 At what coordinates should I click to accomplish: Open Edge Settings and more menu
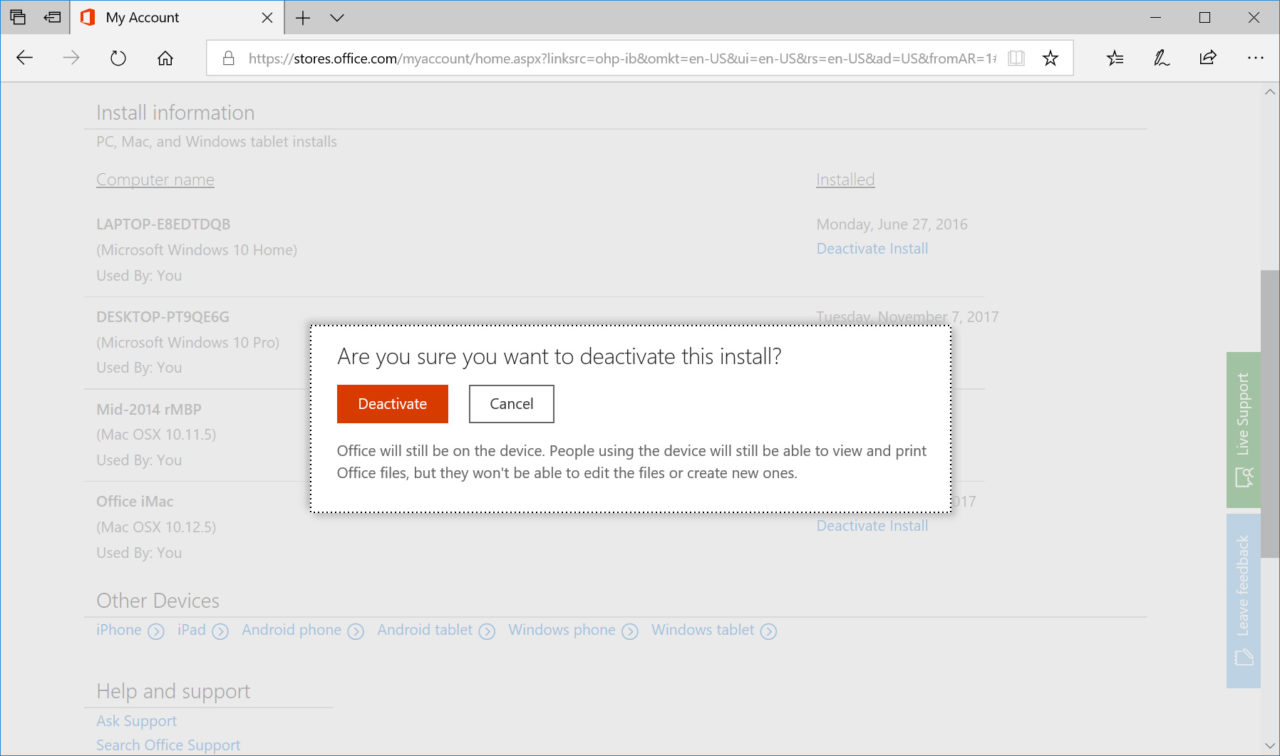[x=1256, y=58]
